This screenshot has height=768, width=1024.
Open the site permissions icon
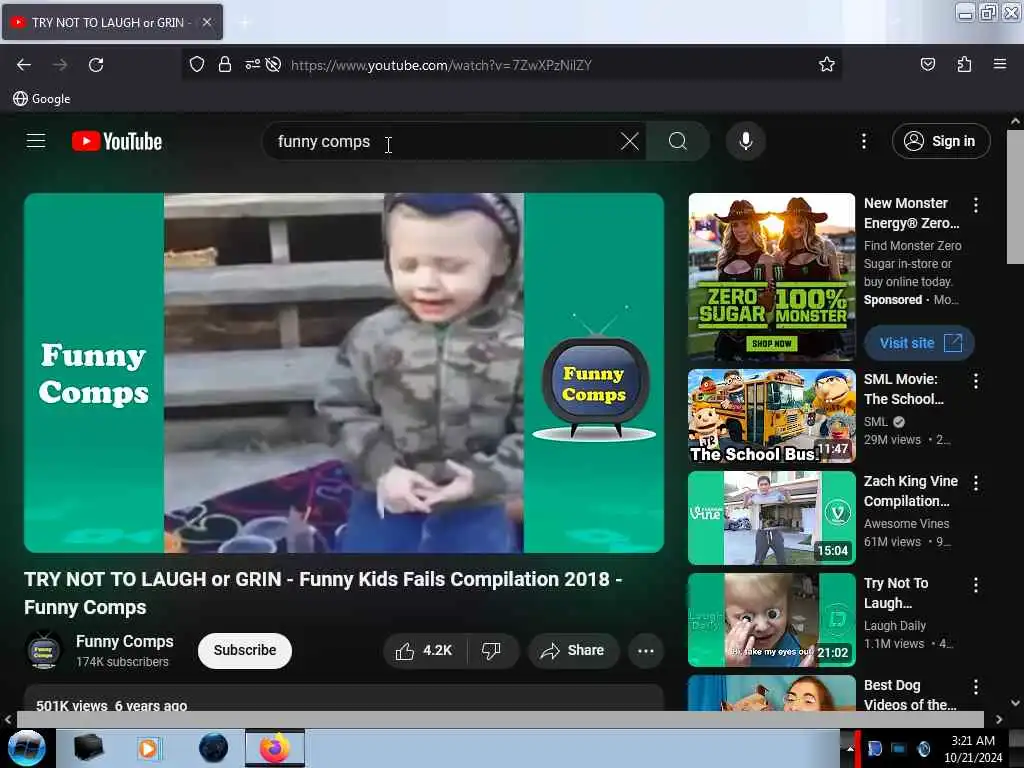252,64
